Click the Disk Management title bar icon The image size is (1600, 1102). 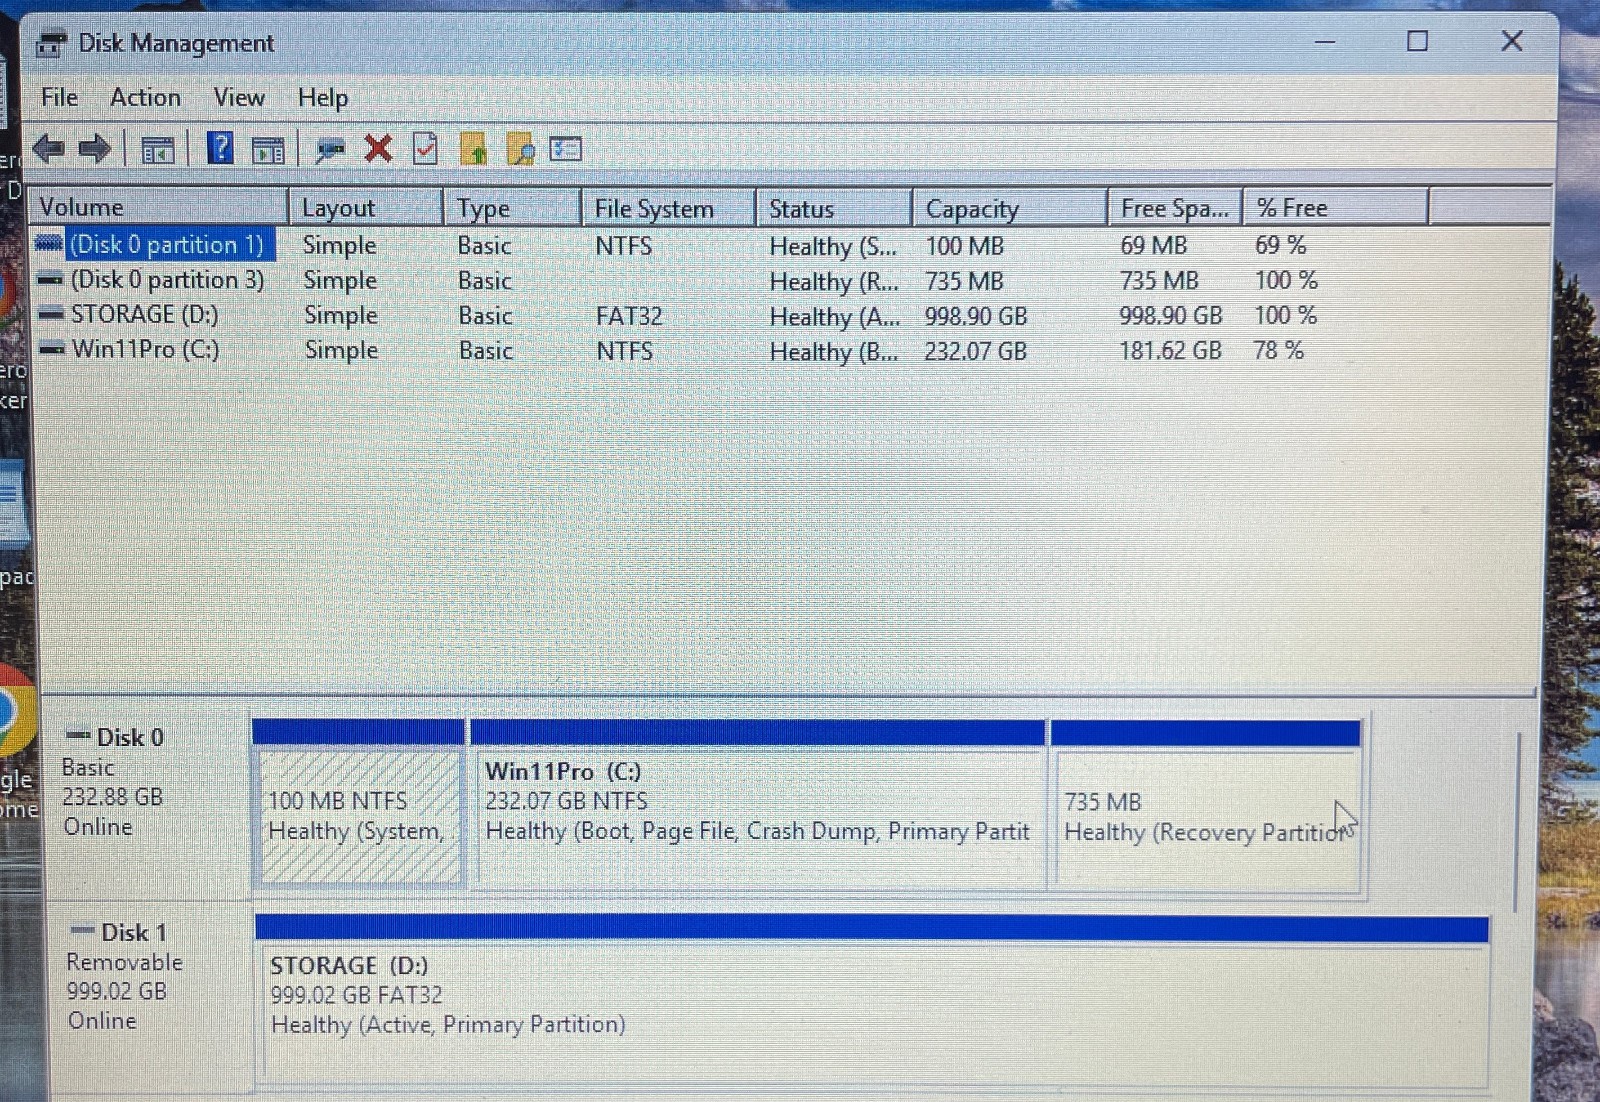coord(52,44)
